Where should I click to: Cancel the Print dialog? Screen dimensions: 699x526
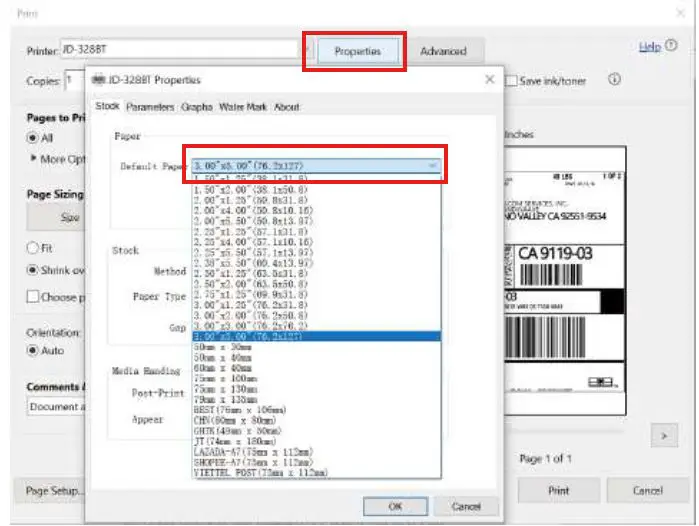(x=647, y=490)
